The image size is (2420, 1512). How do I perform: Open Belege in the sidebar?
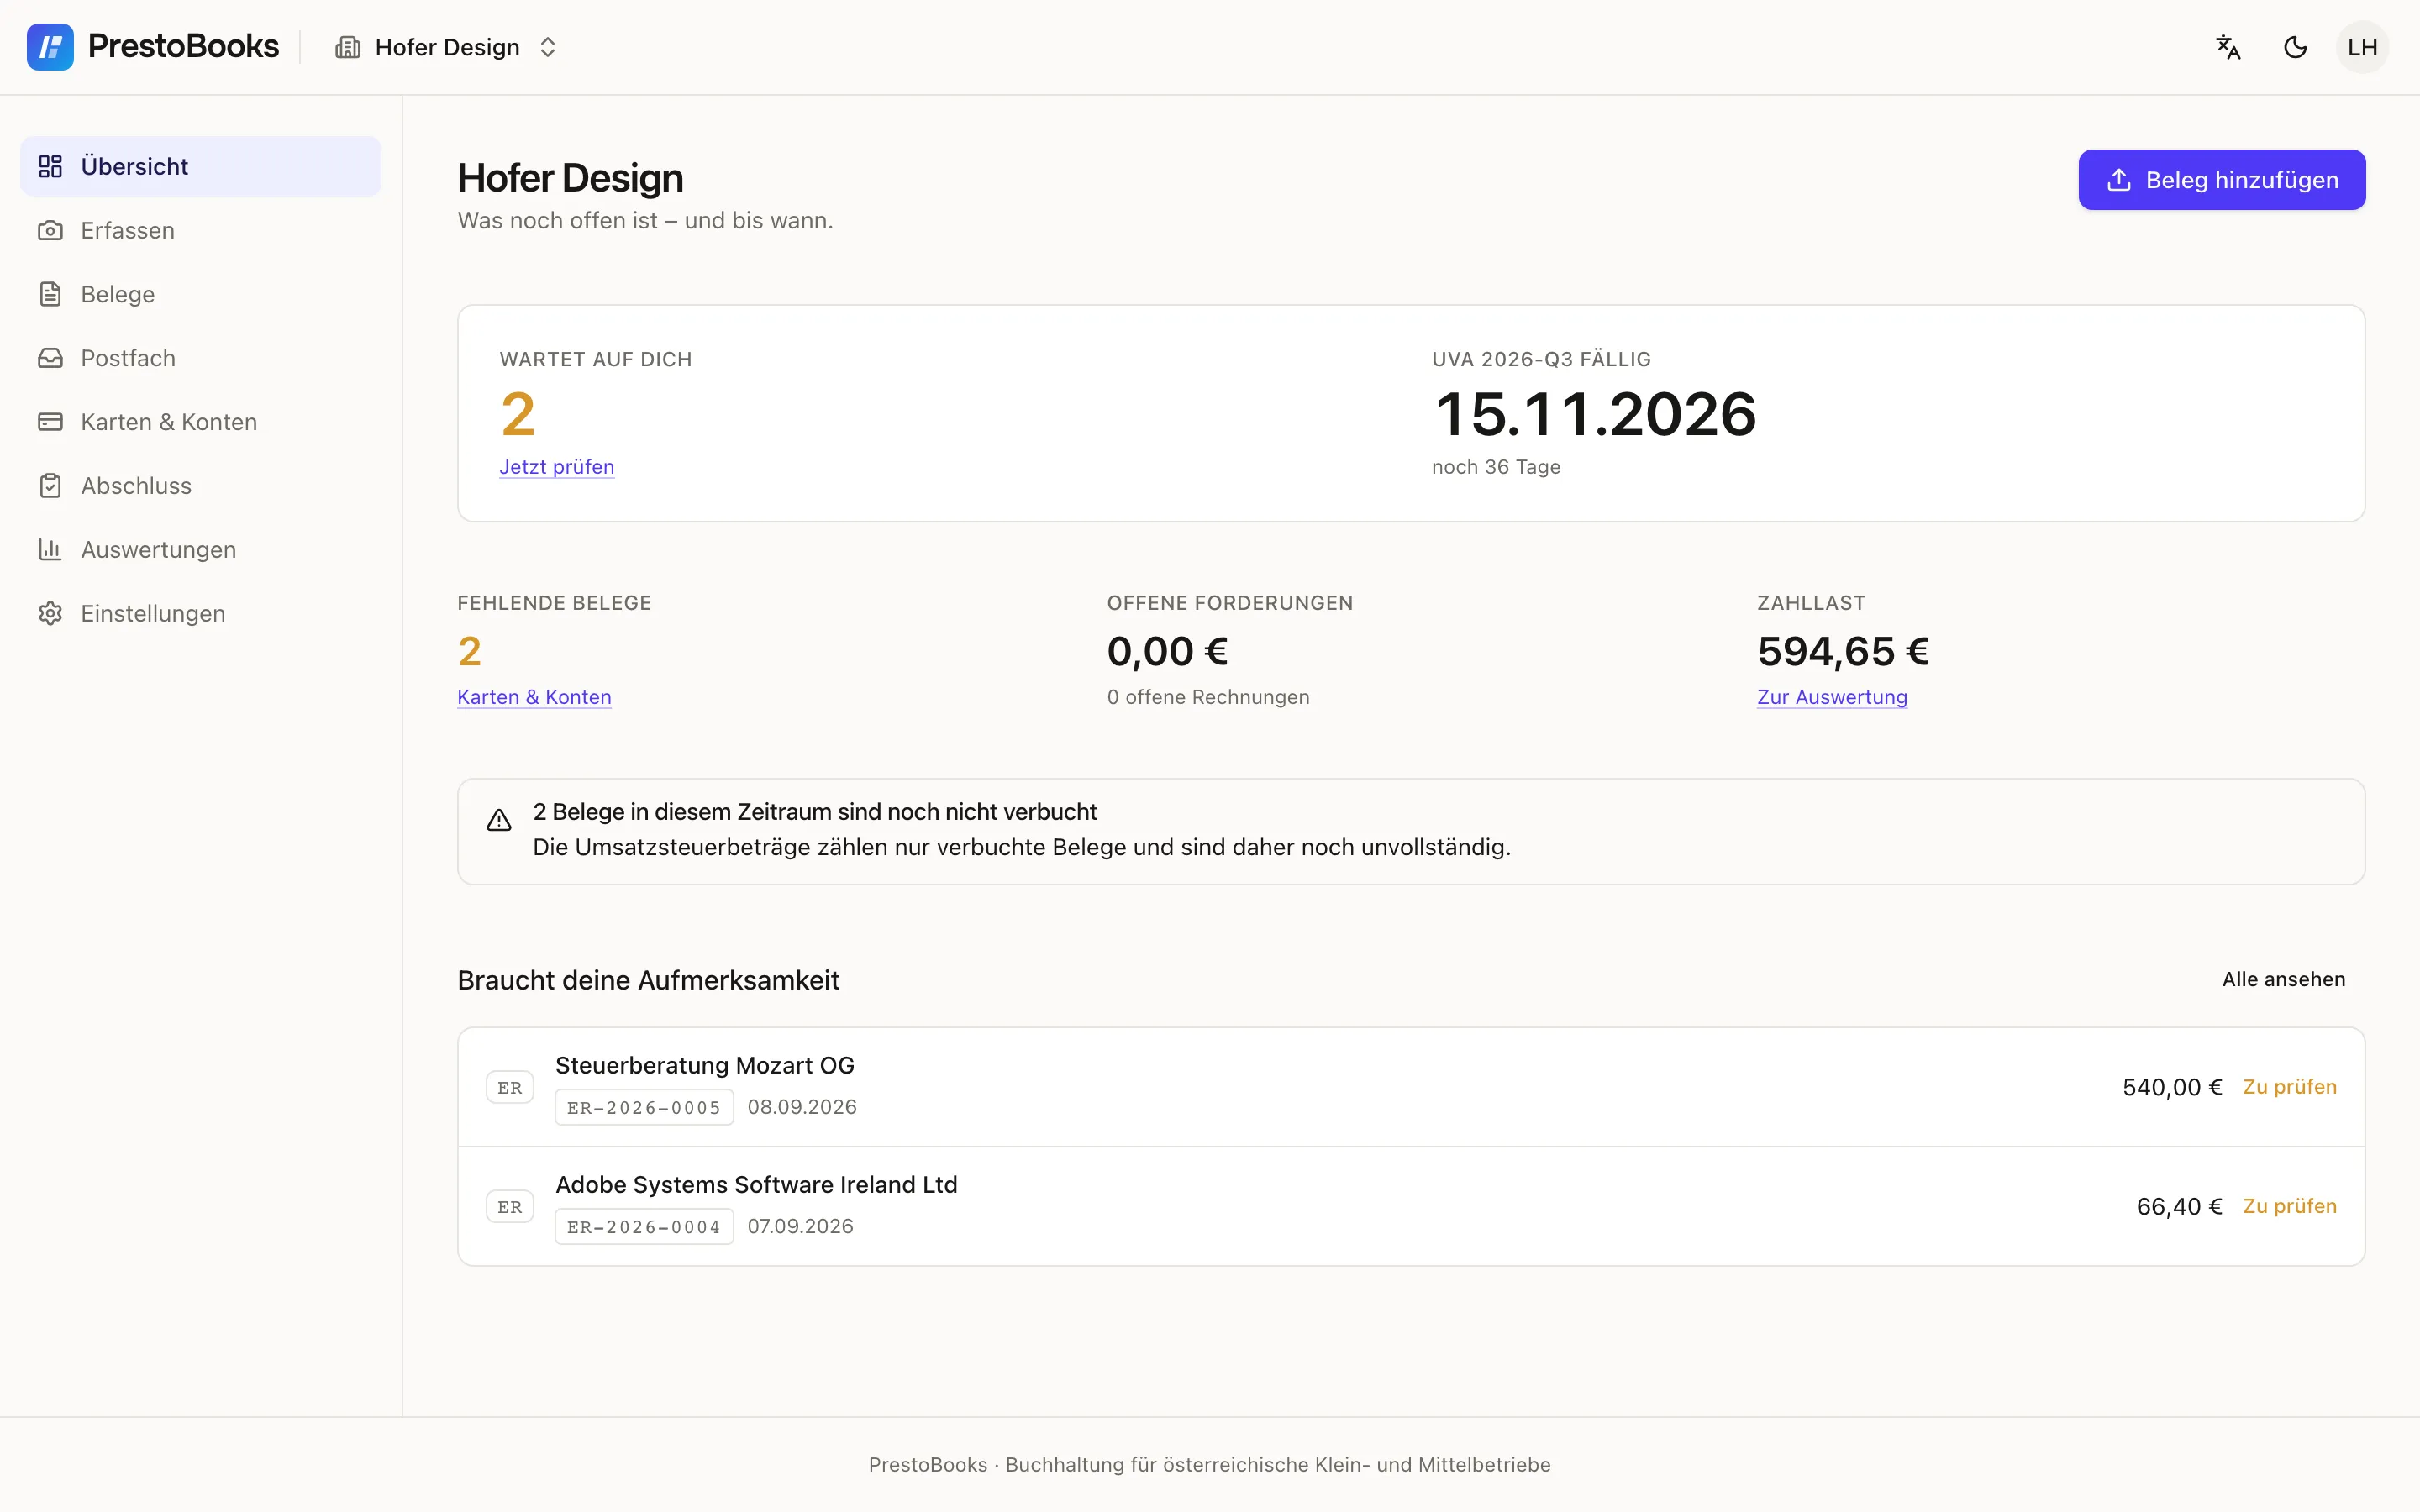[200, 294]
